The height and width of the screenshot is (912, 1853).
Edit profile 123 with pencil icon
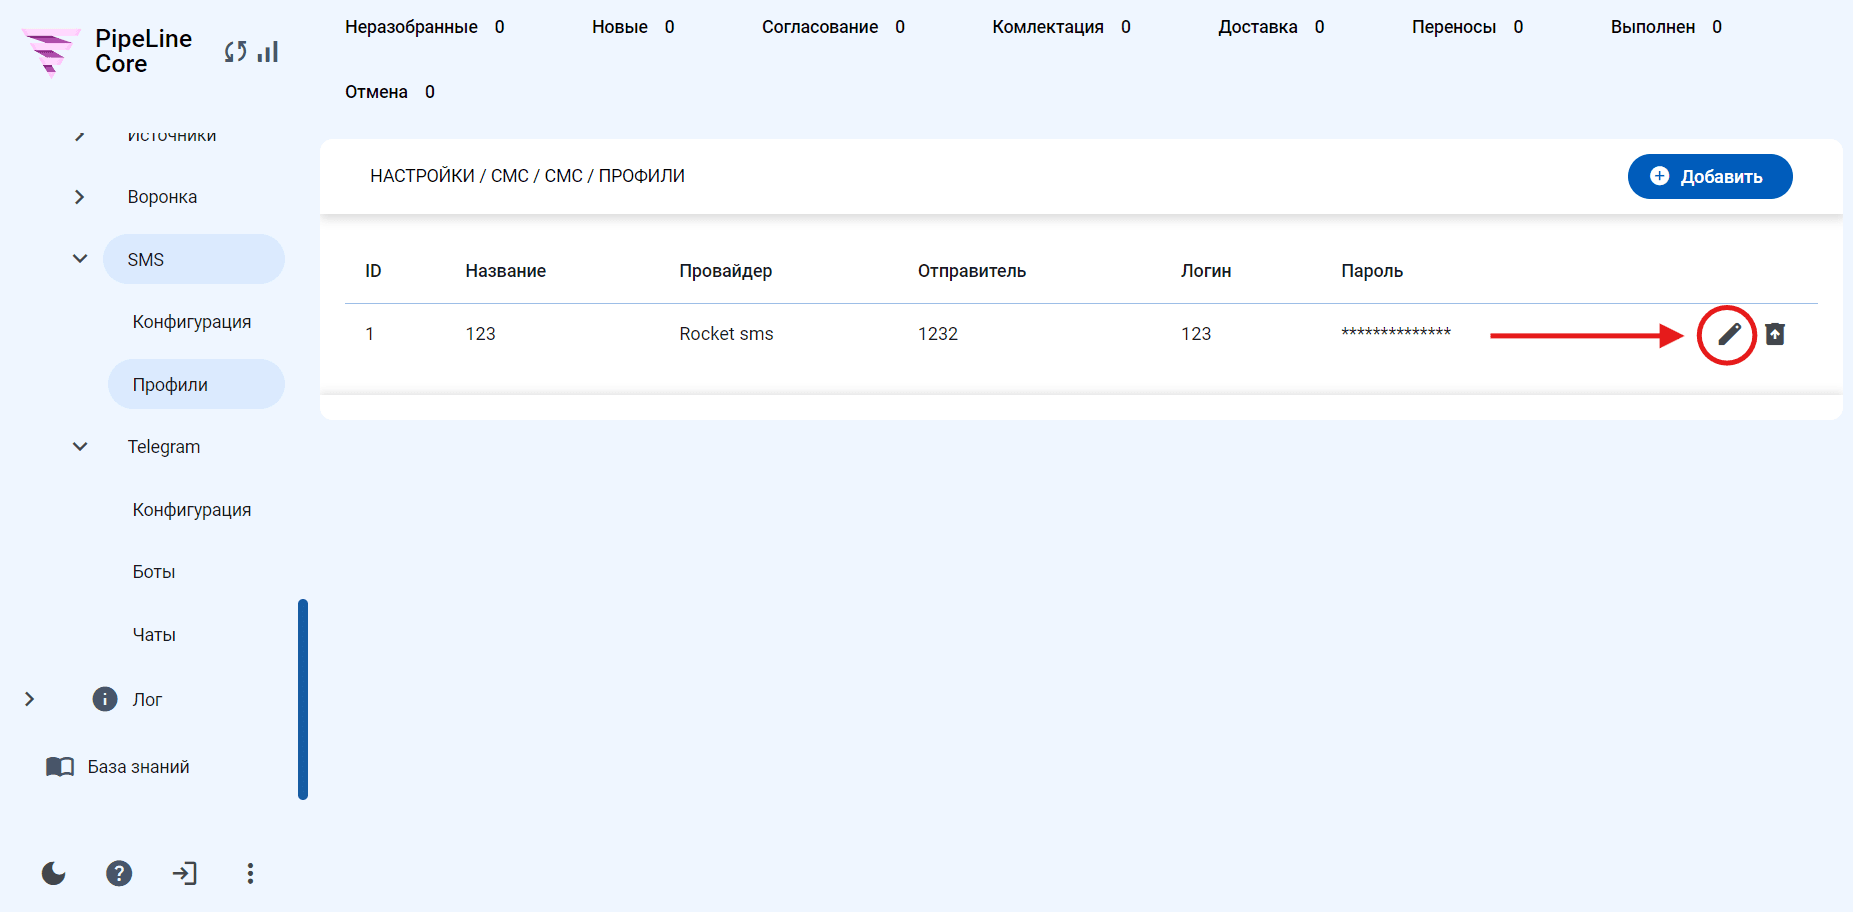pyautogui.click(x=1729, y=334)
